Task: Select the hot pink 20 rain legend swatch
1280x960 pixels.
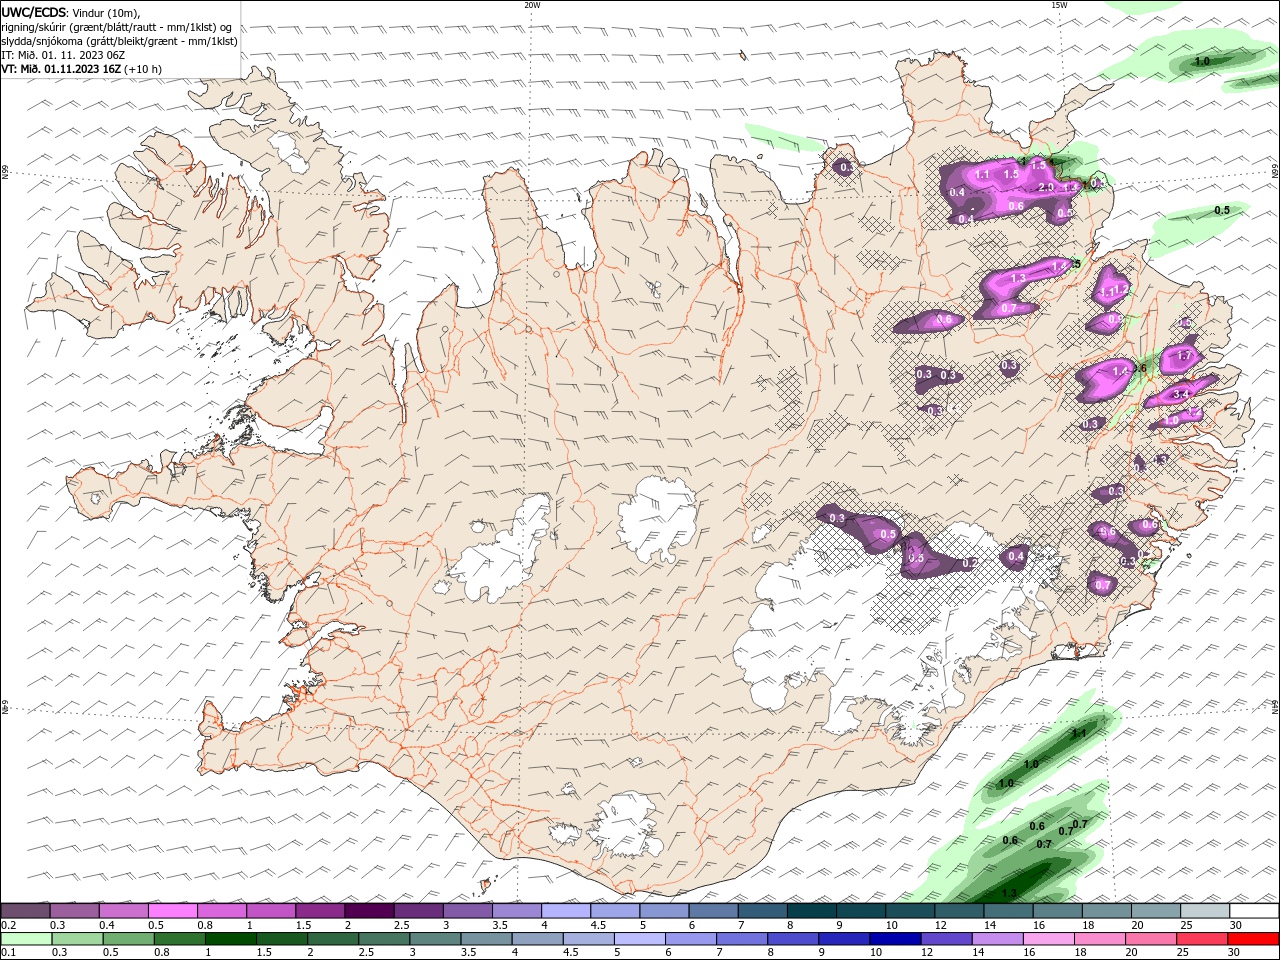Action: (1151, 939)
